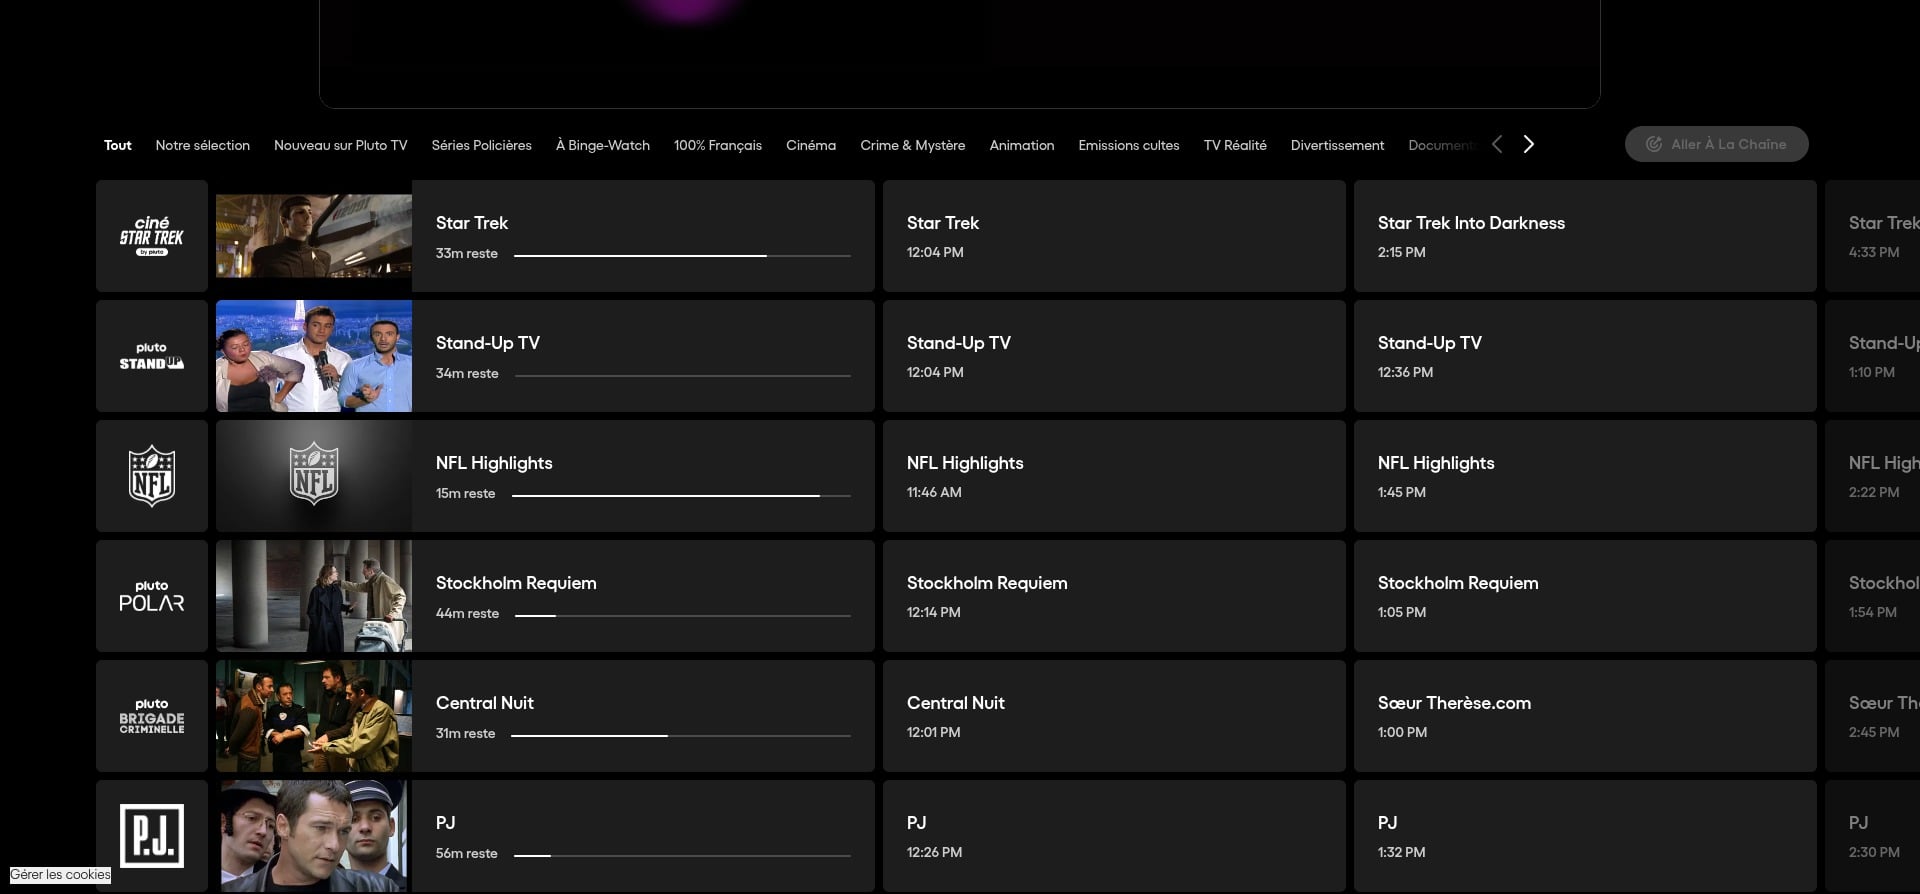Select the Cinéma category

[x=811, y=145]
